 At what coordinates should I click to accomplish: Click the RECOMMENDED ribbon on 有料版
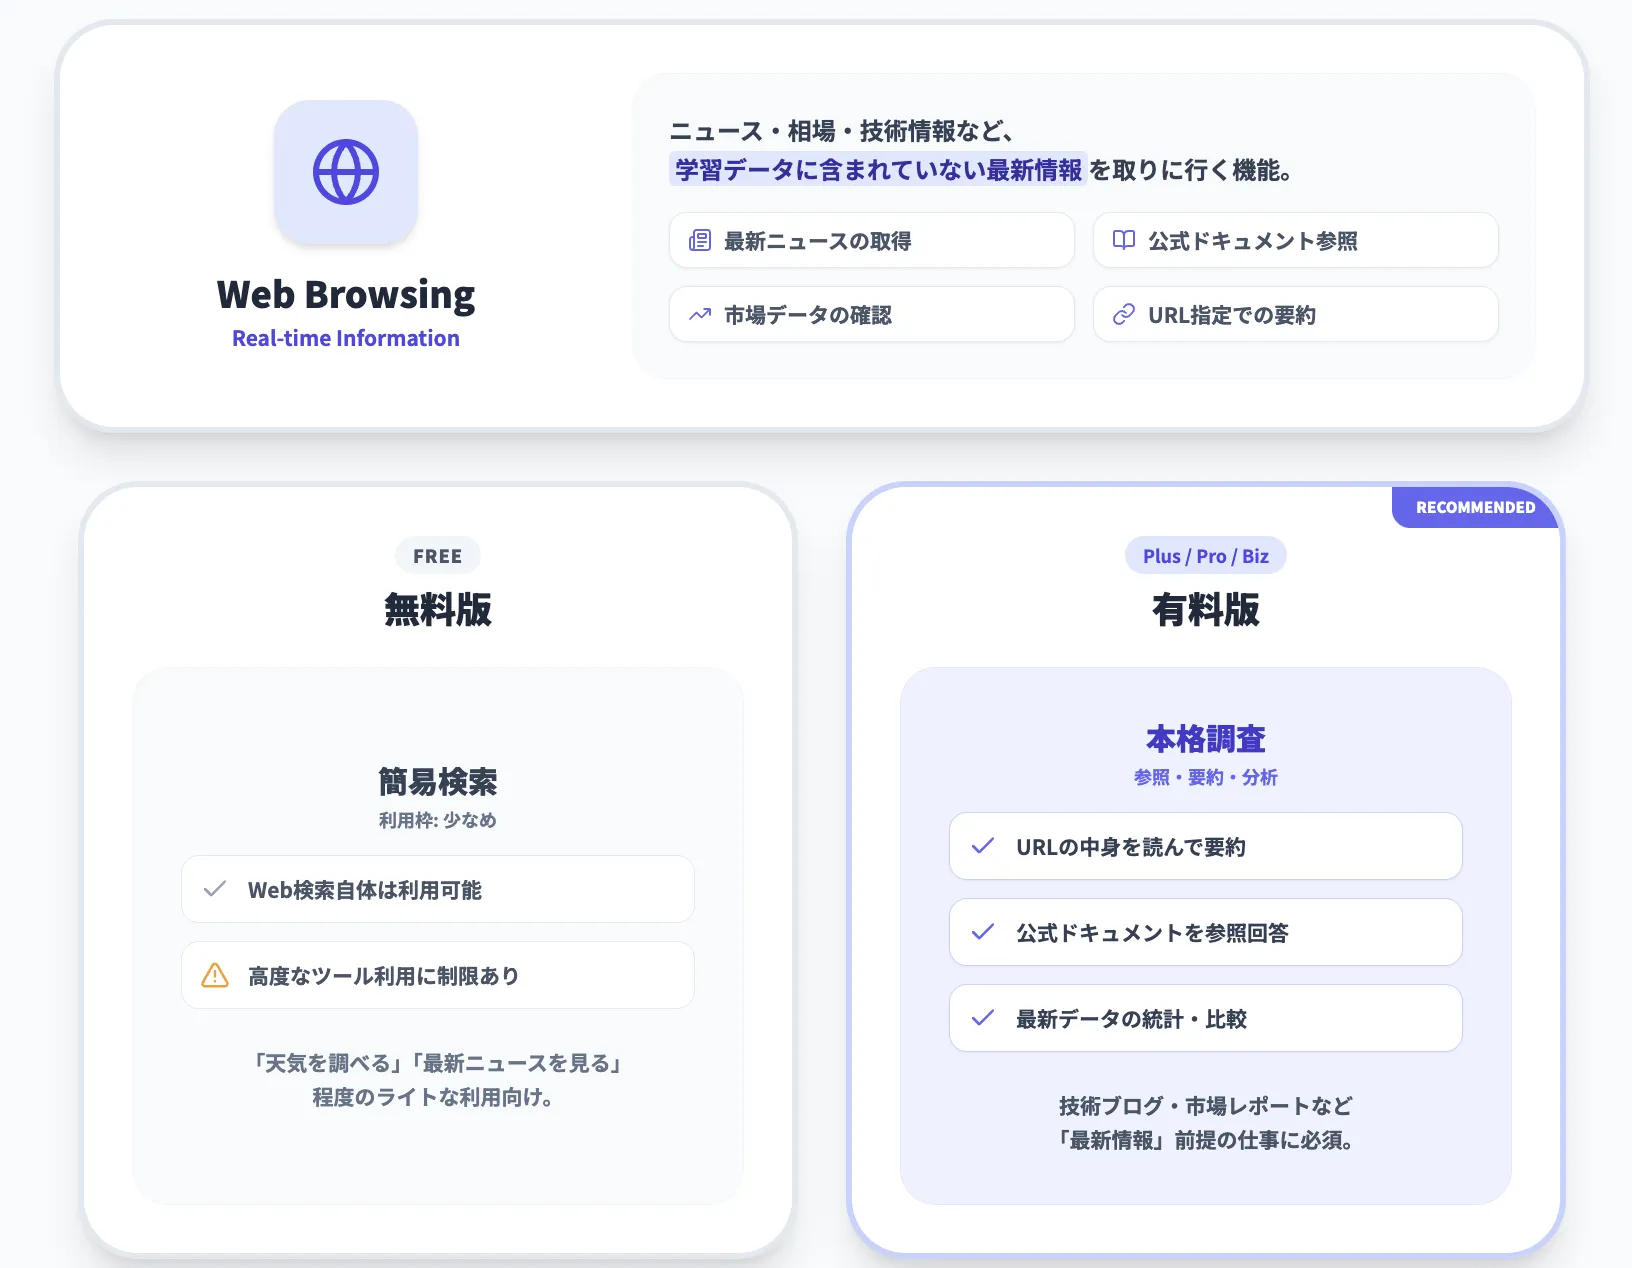pos(1475,507)
